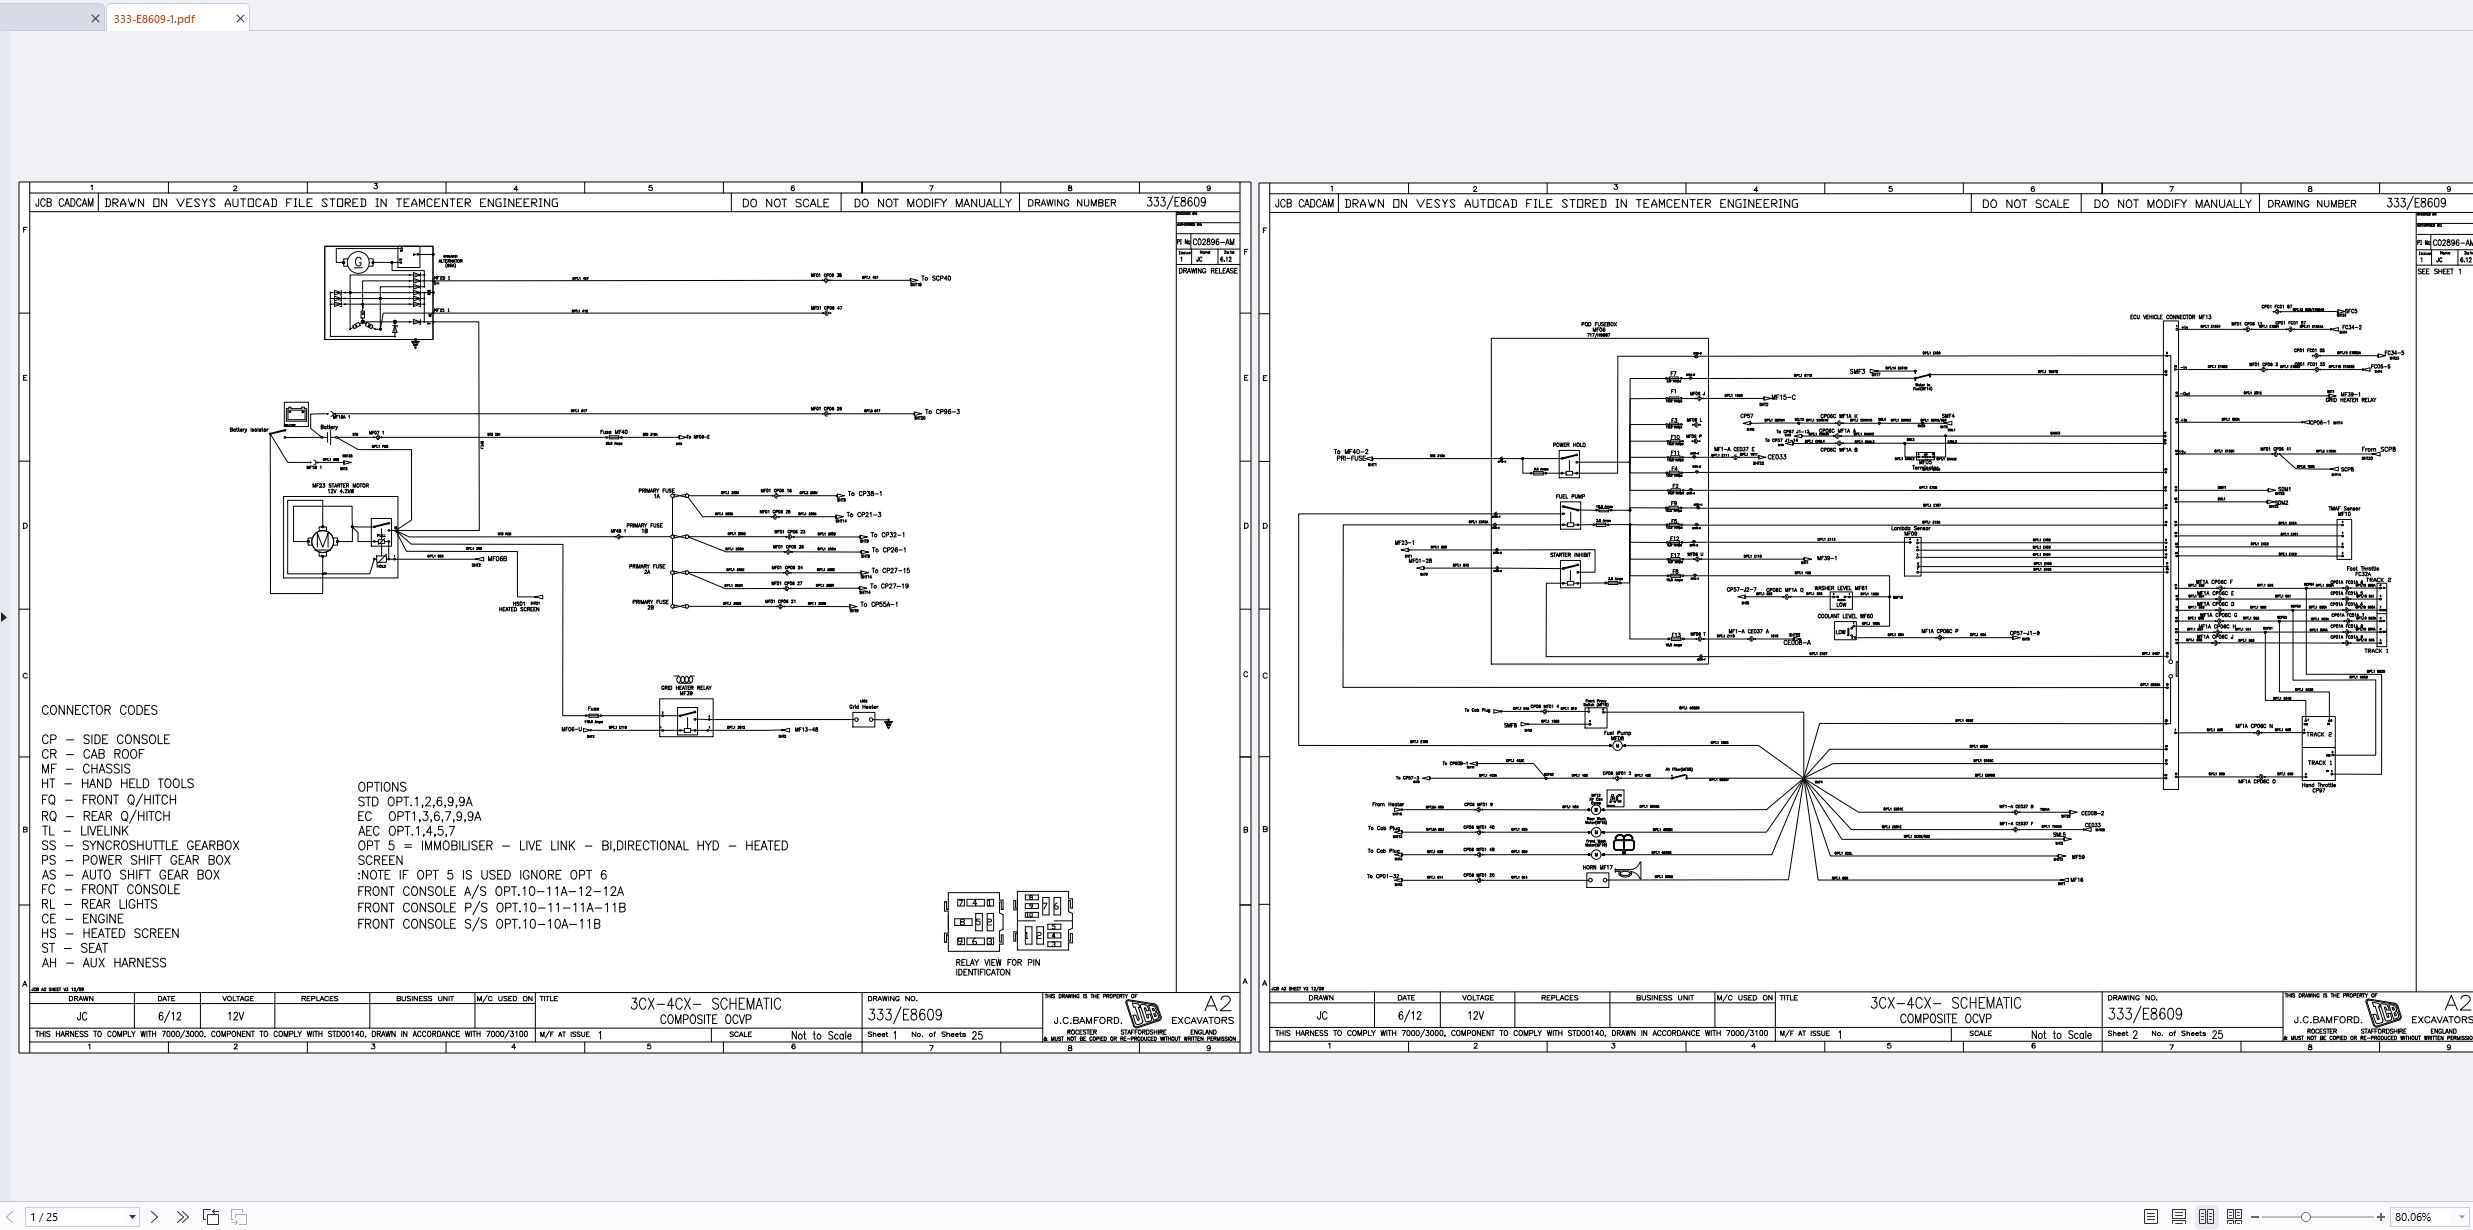The width and height of the screenshot is (2473, 1230).
Task: Click the 'To SCP40' wire destination label
Action: 936,278
